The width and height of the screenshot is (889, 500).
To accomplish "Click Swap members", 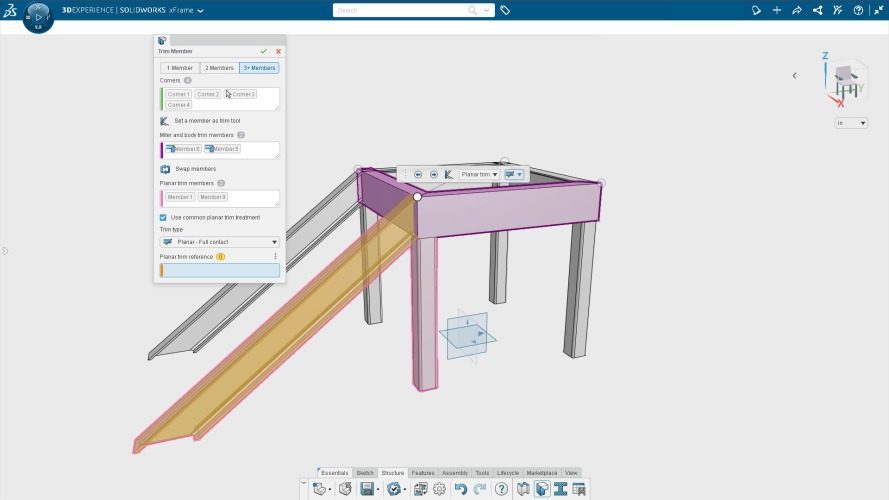I will 188,169.
